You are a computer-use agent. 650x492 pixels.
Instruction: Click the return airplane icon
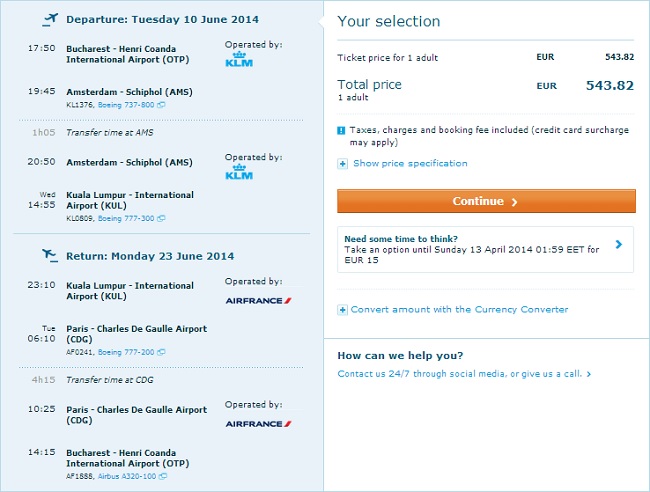click(48, 255)
